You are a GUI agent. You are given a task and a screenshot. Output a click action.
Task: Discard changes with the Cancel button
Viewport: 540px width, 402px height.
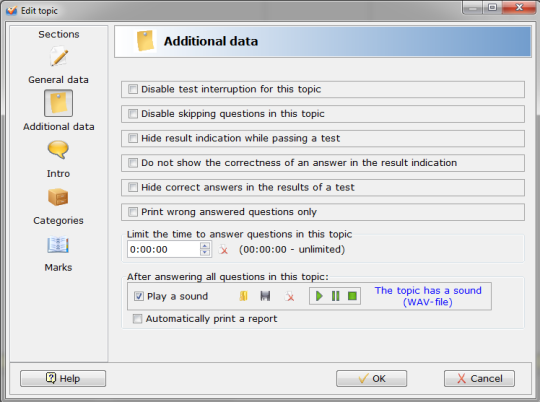(479, 378)
